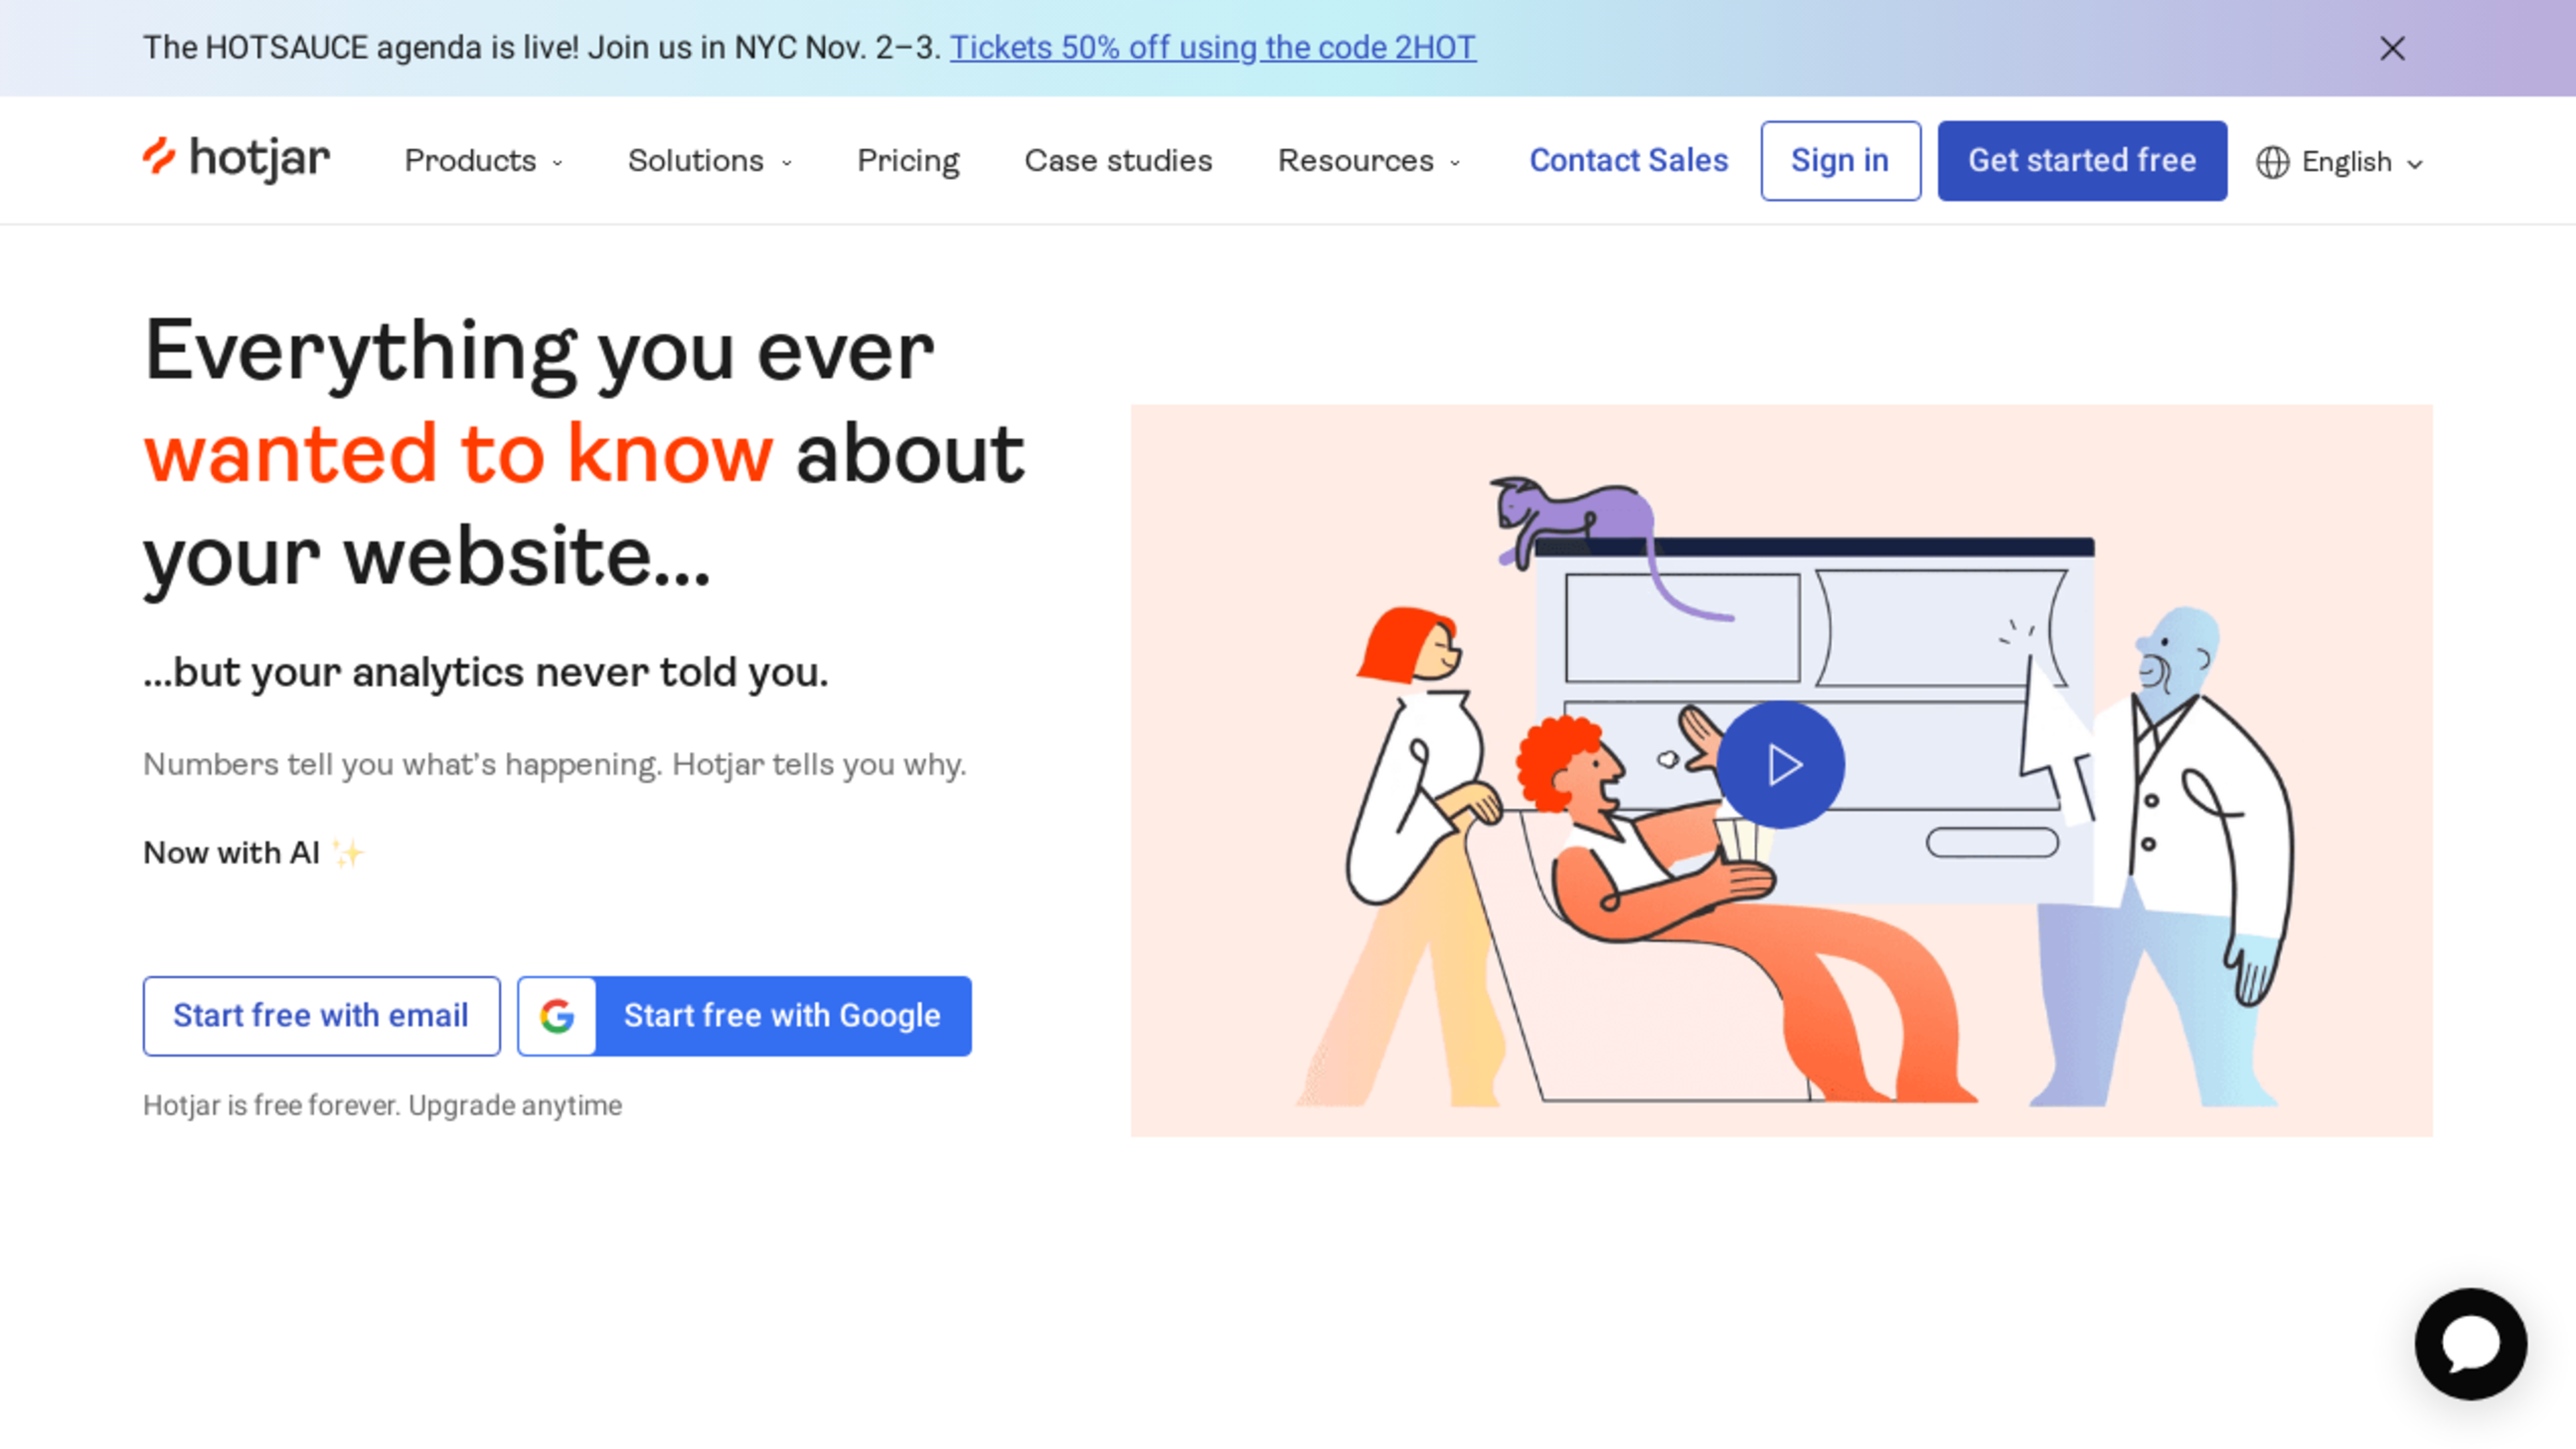
Task: Dismiss the HOTSAUCE announcement banner
Action: [x=2392, y=48]
